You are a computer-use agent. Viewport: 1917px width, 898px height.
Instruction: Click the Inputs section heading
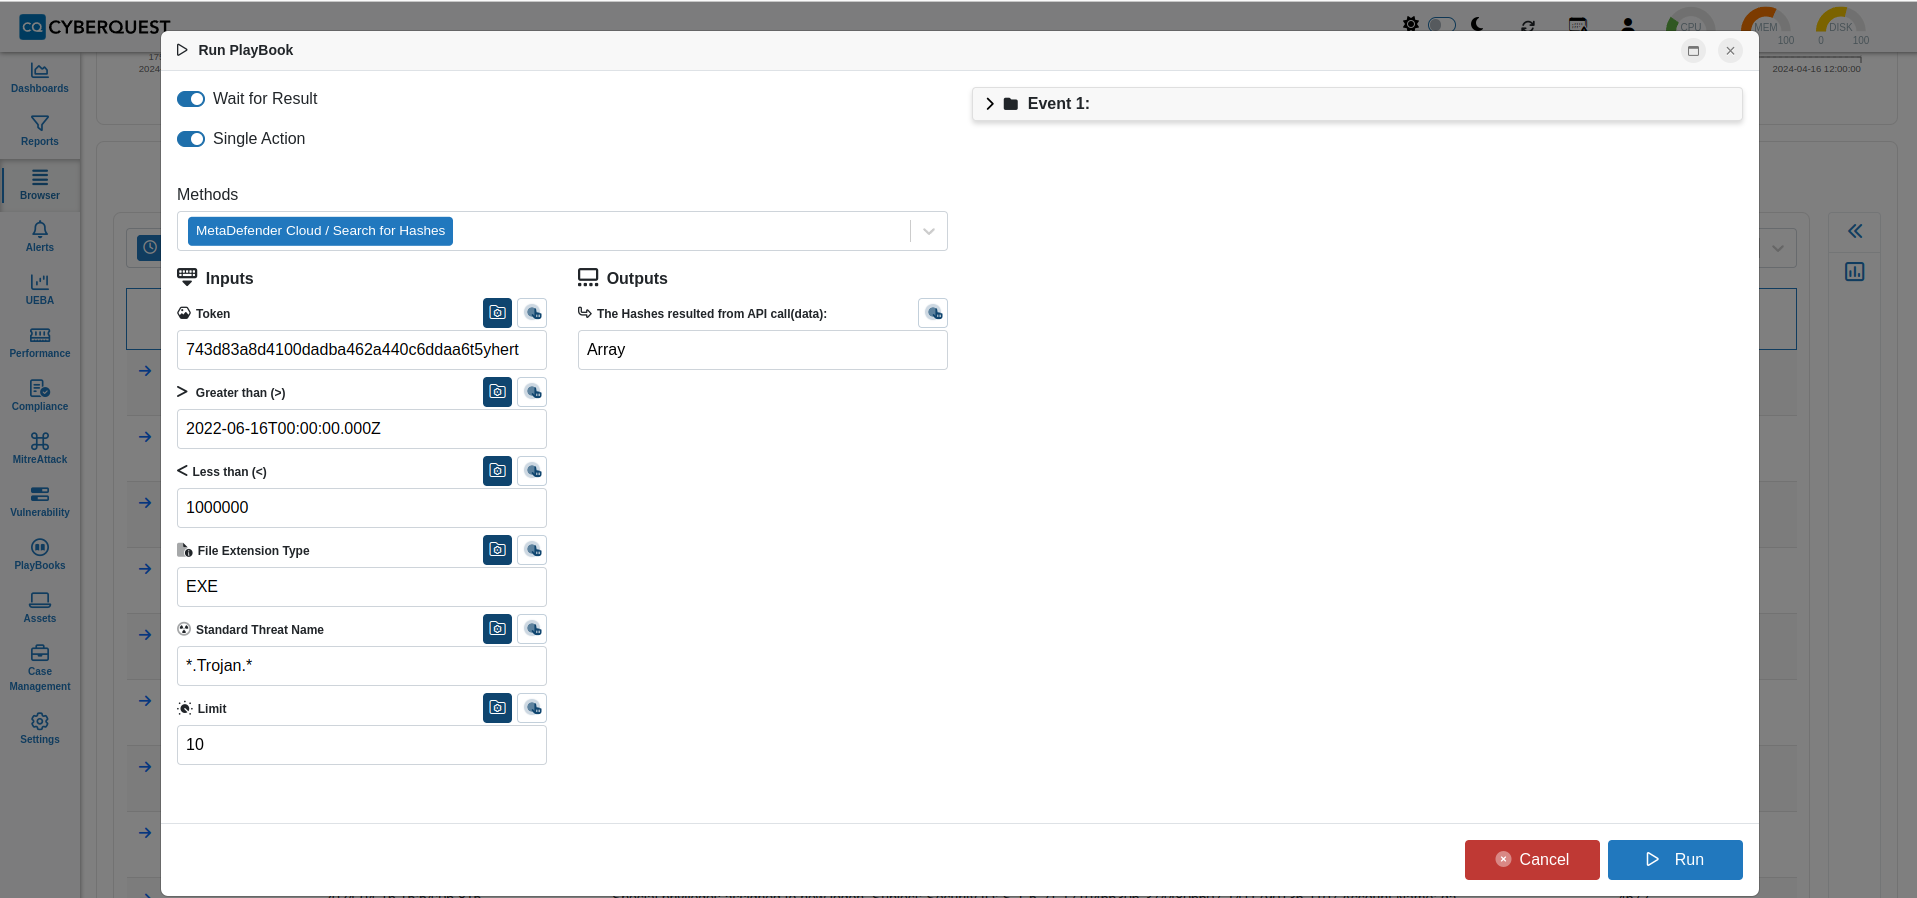215,278
